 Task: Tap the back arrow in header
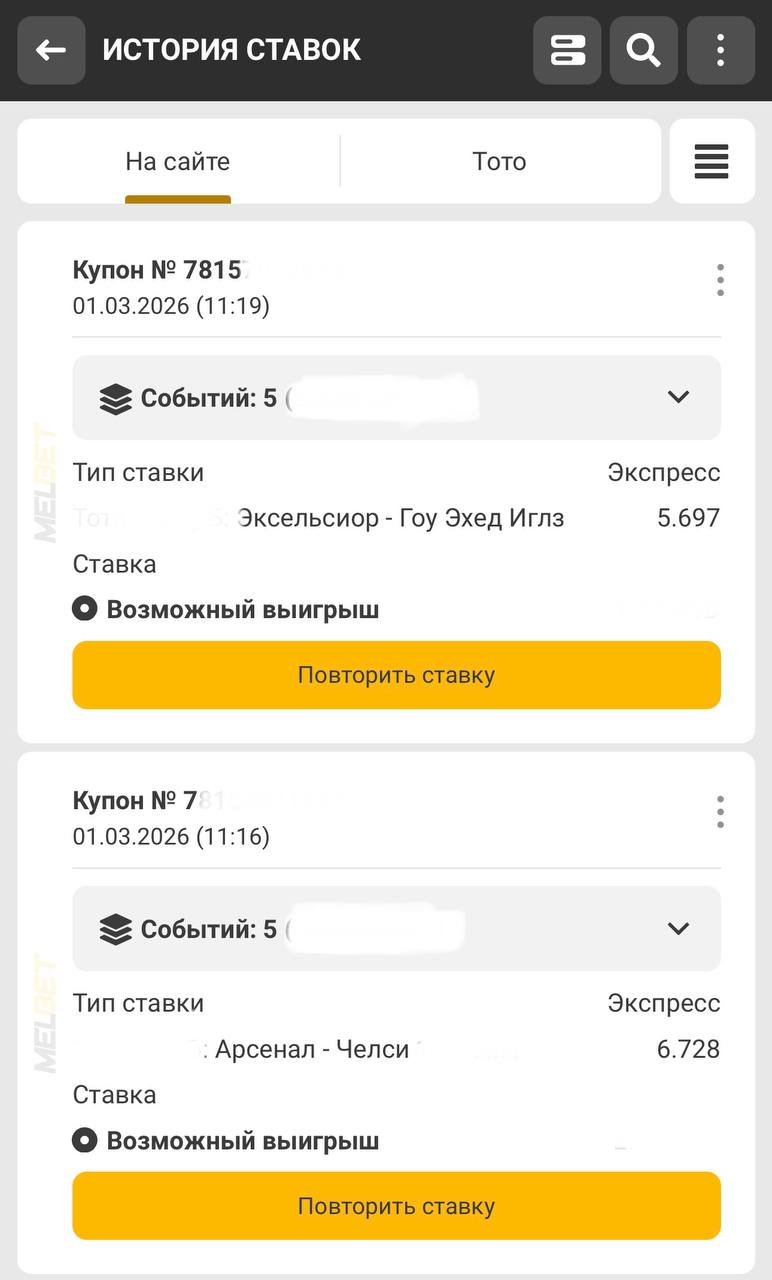tap(51, 50)
